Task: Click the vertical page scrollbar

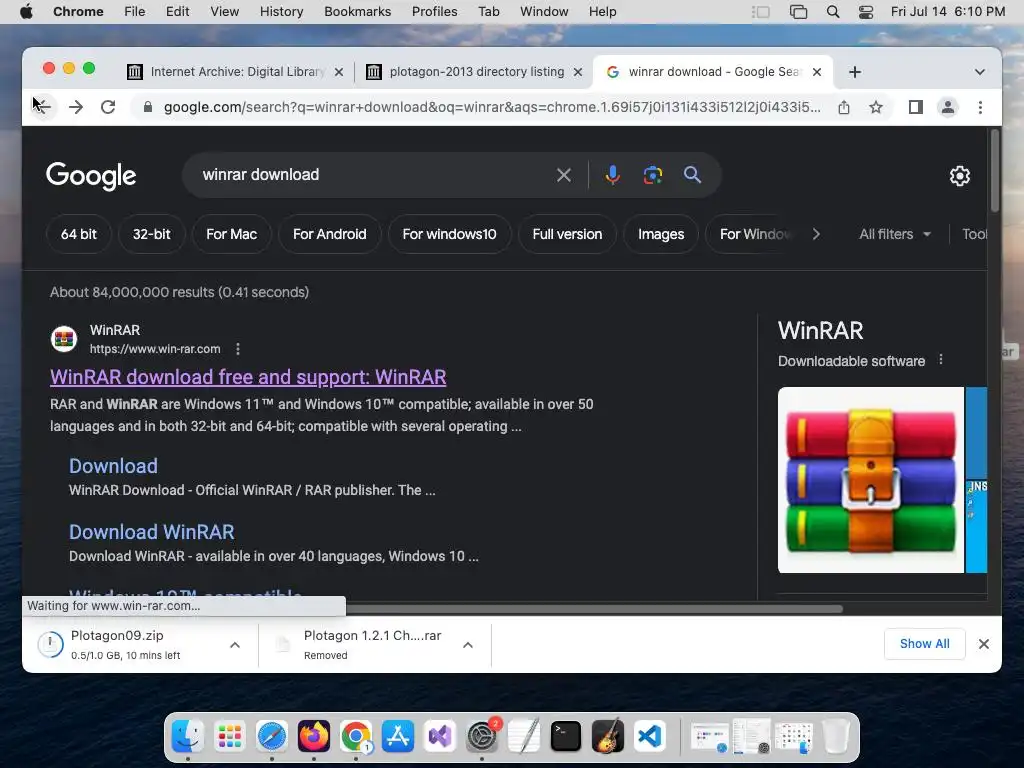Action: point(995,171)
